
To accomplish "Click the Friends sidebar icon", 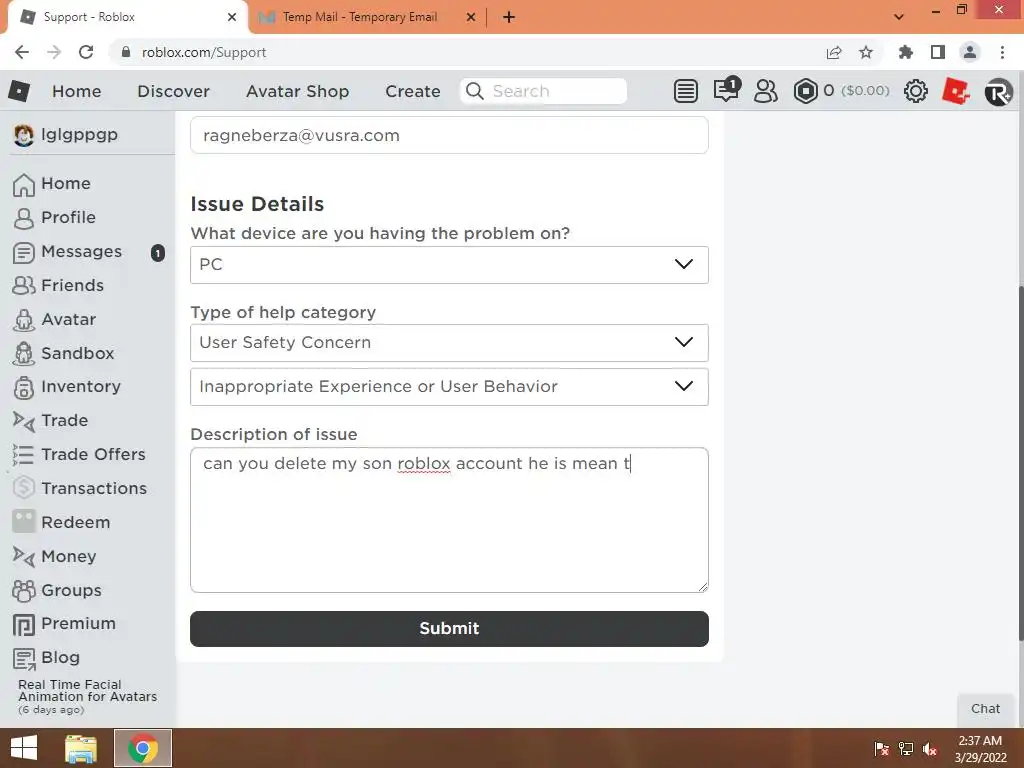I will point(24,285).
